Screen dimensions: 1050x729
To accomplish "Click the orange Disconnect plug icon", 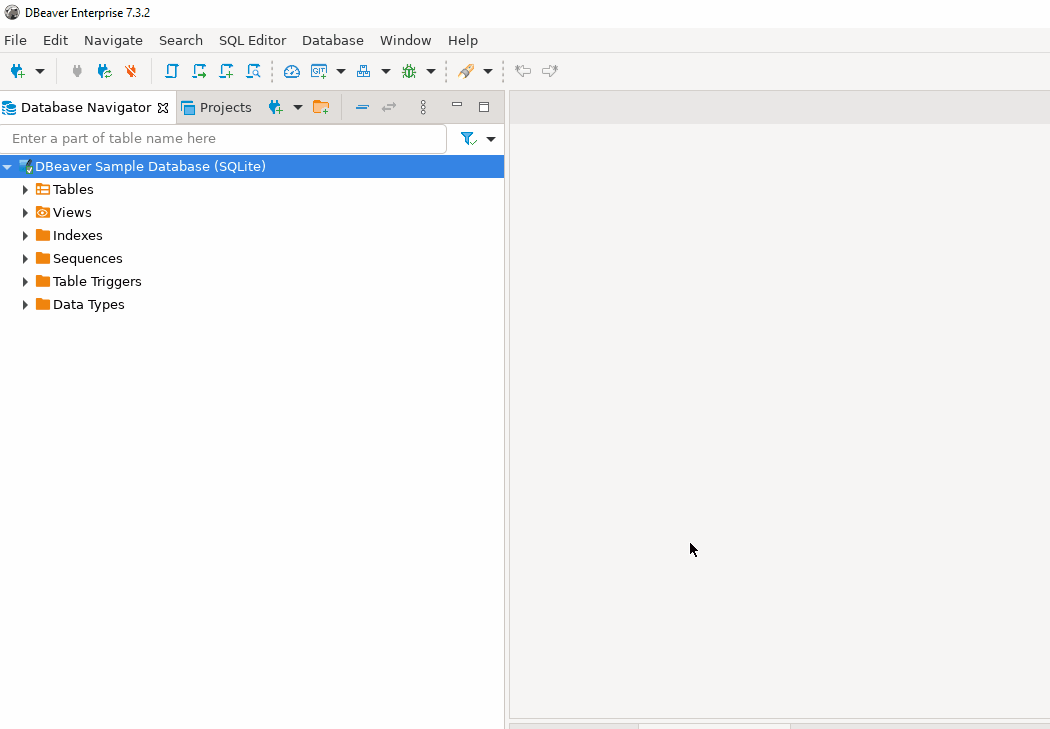I will pyautogui.click(x=131, y=71).
